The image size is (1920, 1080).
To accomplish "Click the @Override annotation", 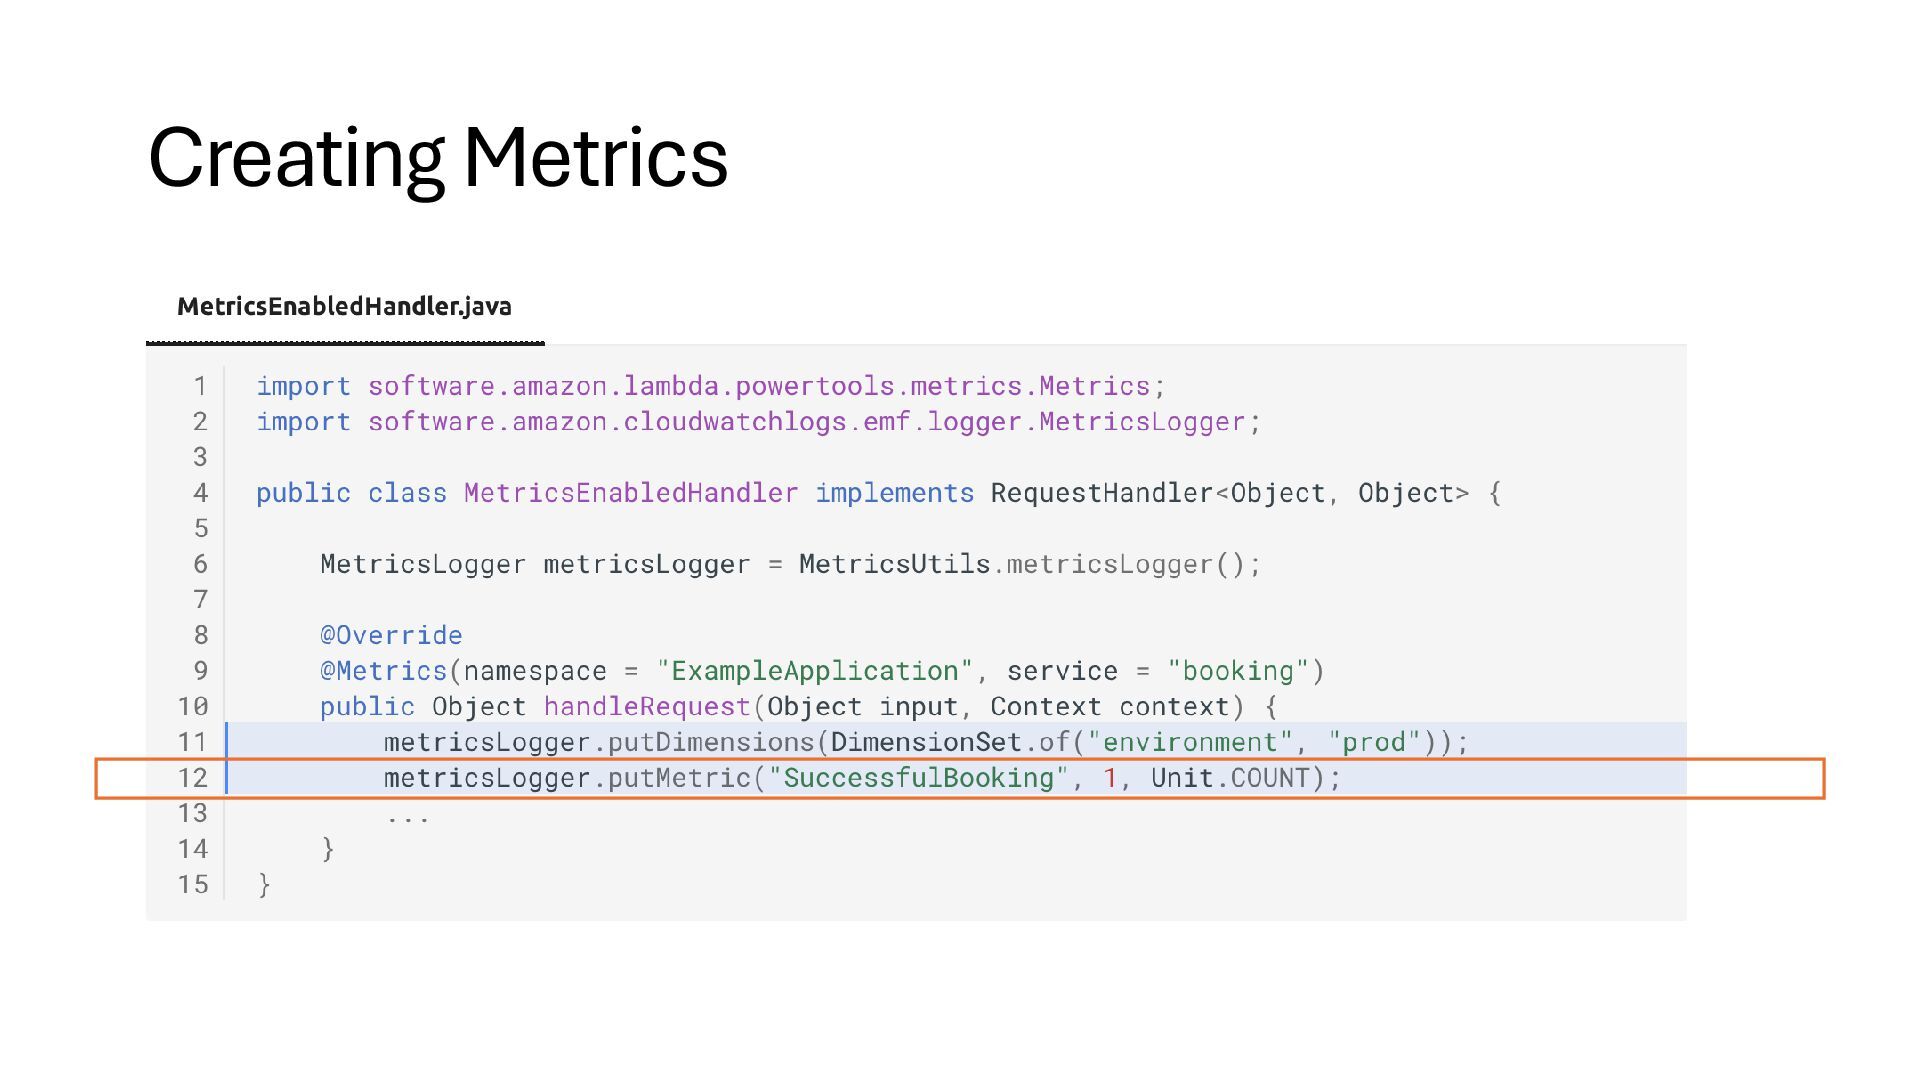I will coord(391,635).
